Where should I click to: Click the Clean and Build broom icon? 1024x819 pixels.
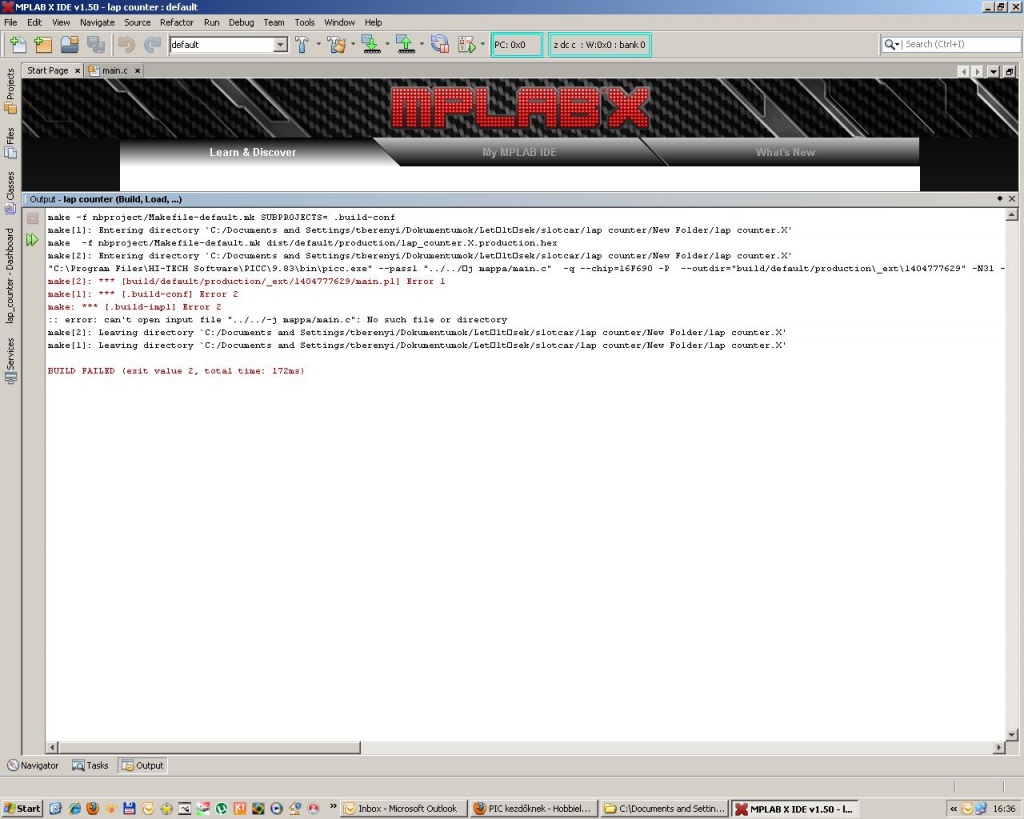[x=337, y=44]
